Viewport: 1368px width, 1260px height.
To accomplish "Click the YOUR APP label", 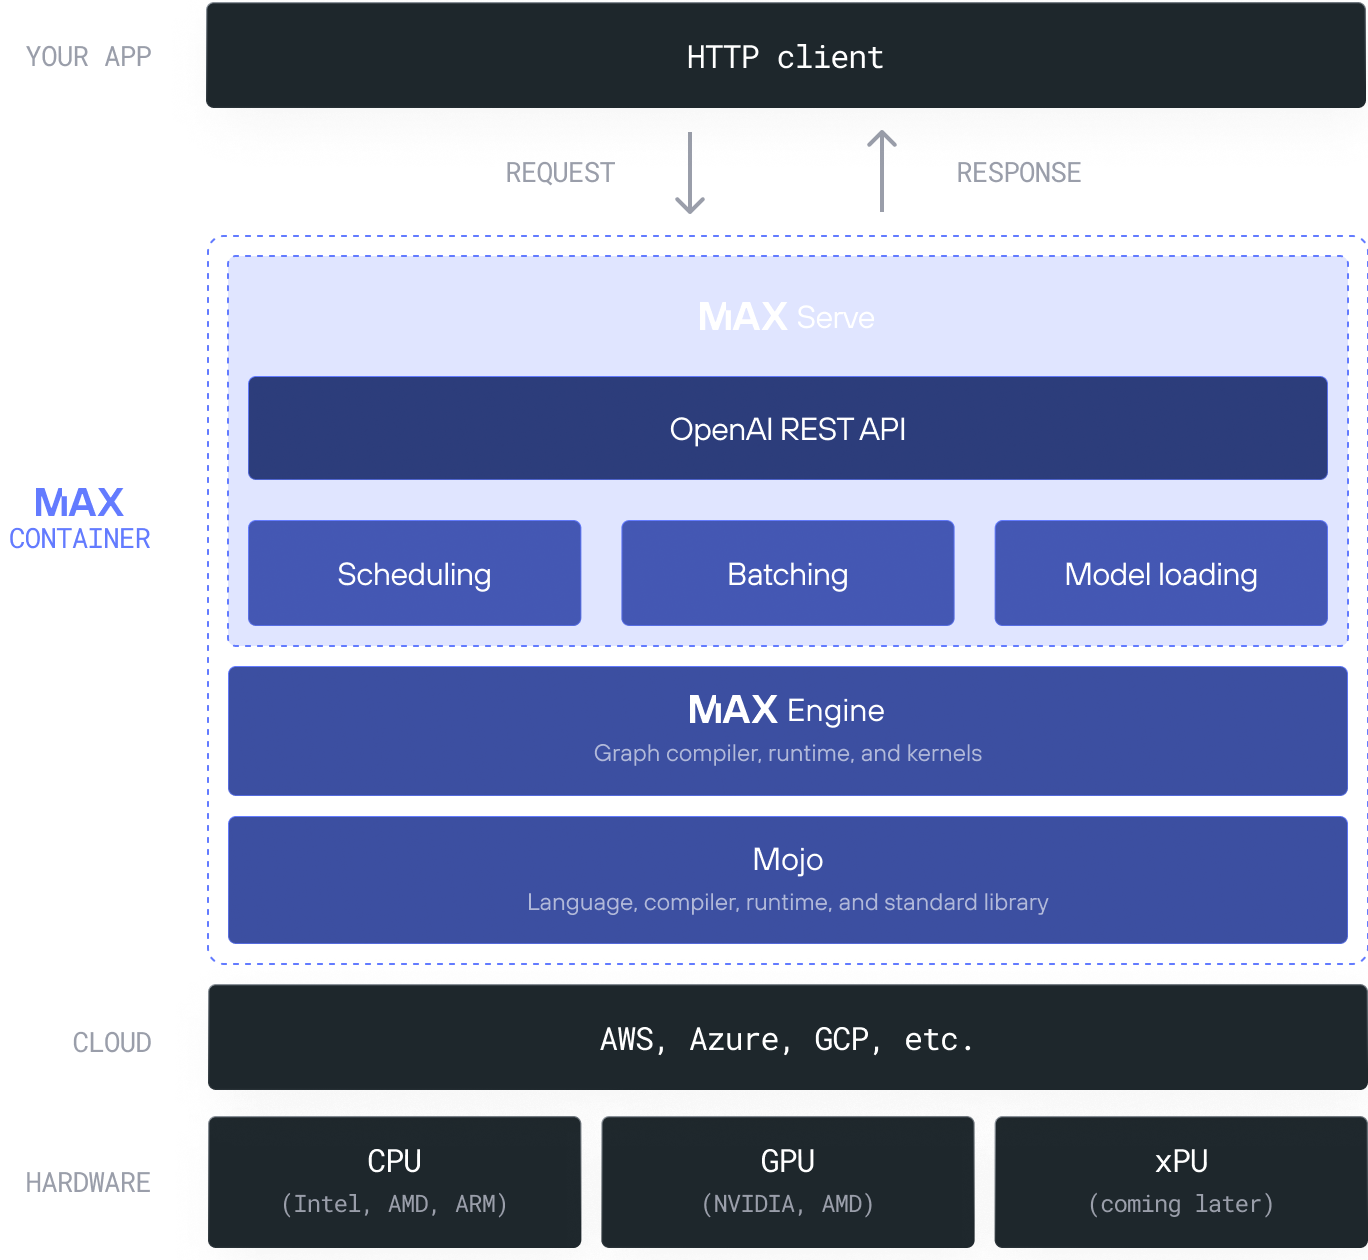I will 89,57.
